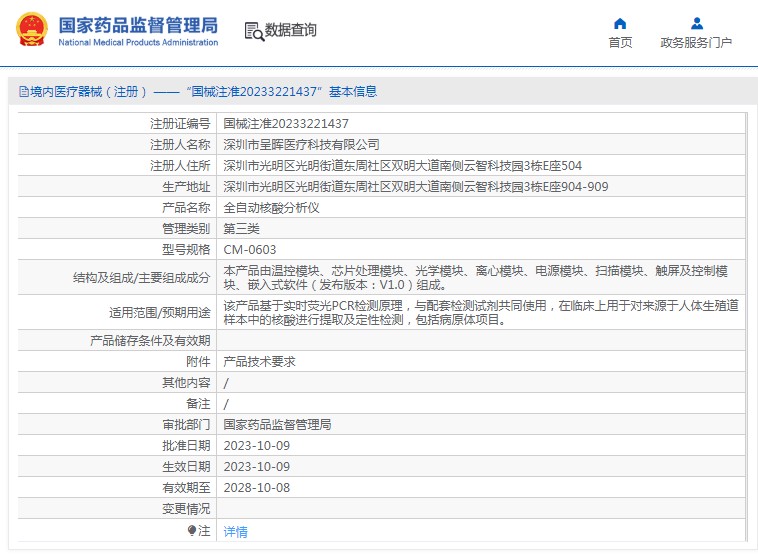The image size is (758, 558).
Task: Open the 政务服务门户 navigation item
Action: tap(696, 42)
